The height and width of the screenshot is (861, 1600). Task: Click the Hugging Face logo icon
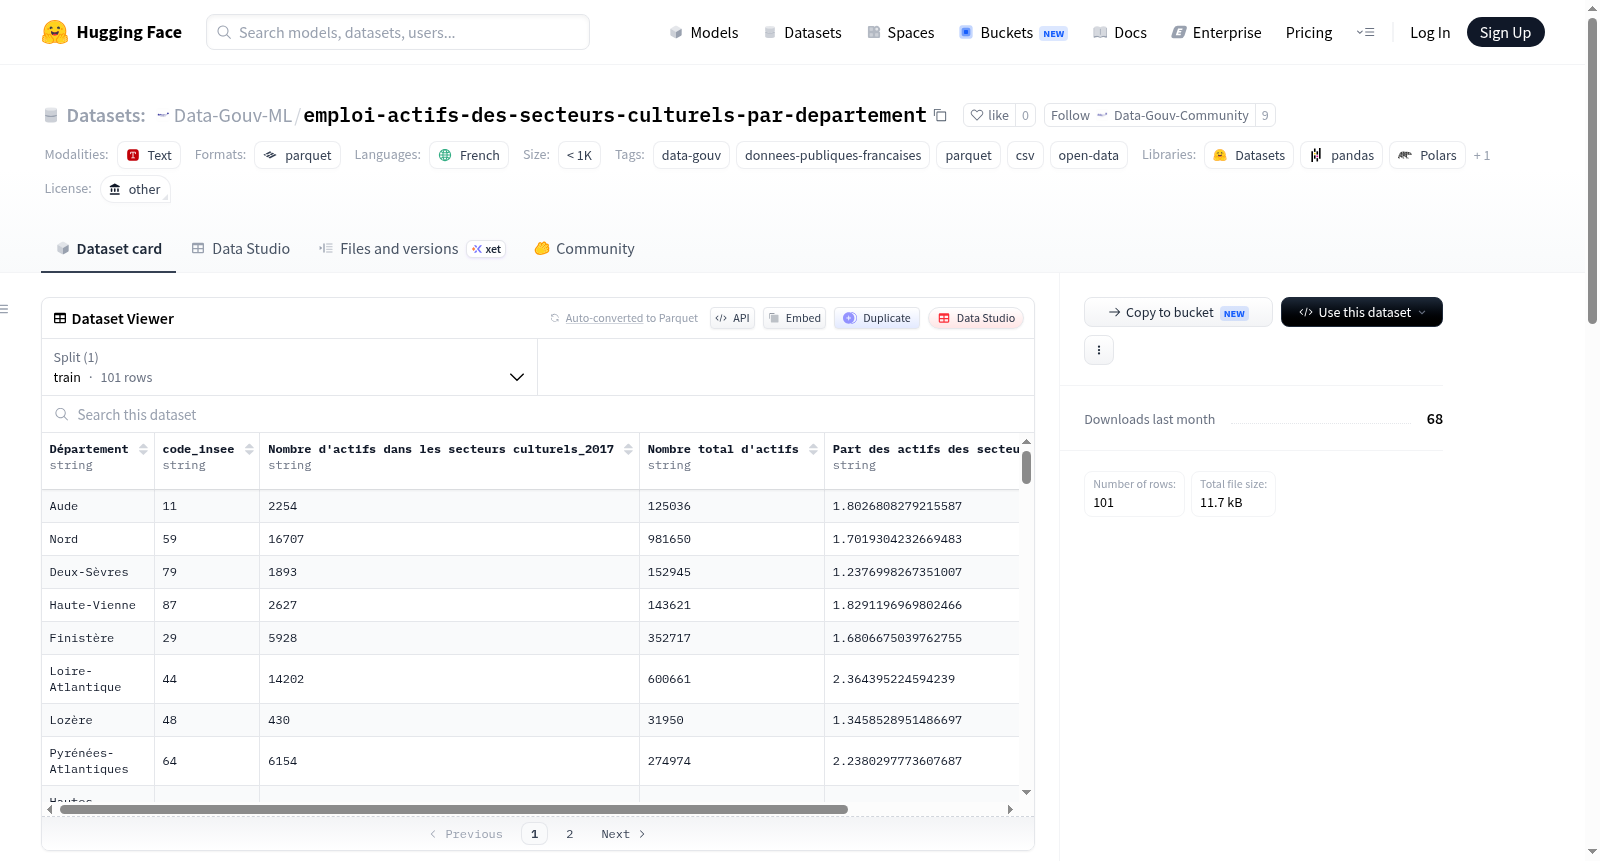point(55,32)
